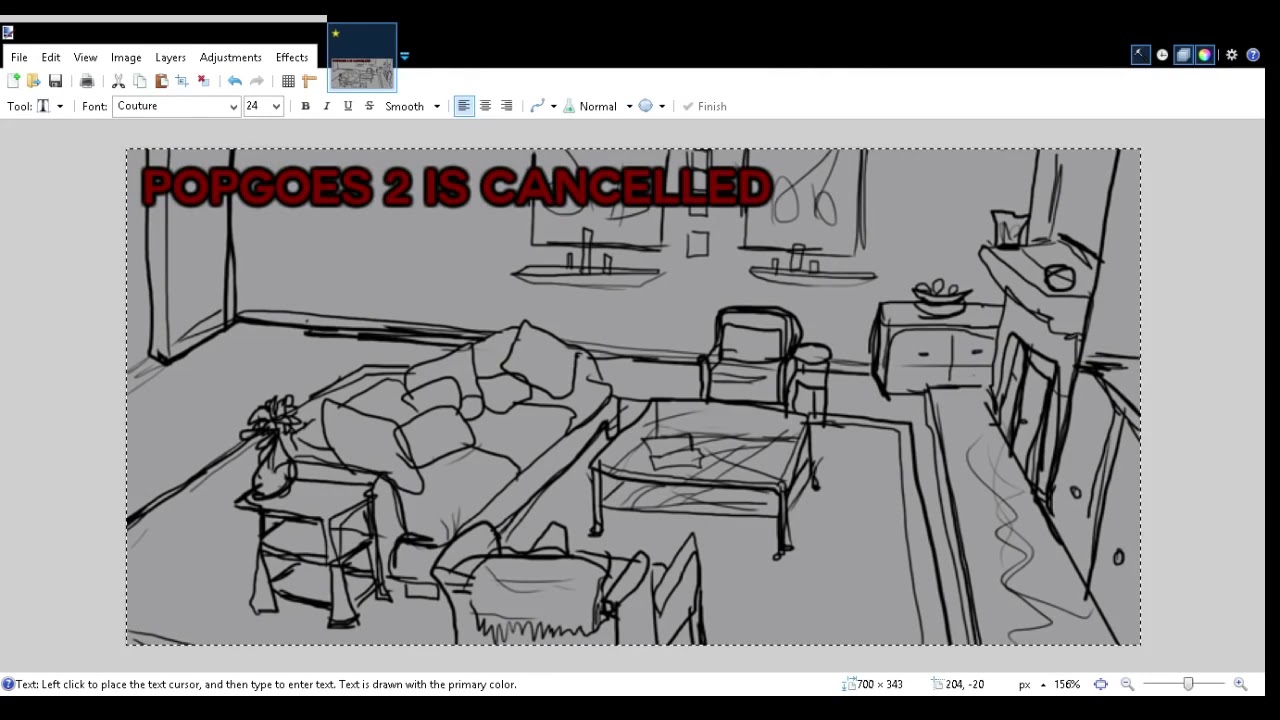Align text to the right
The width and height of the screenshot is (1280, 720).
(x=506, y=106)
